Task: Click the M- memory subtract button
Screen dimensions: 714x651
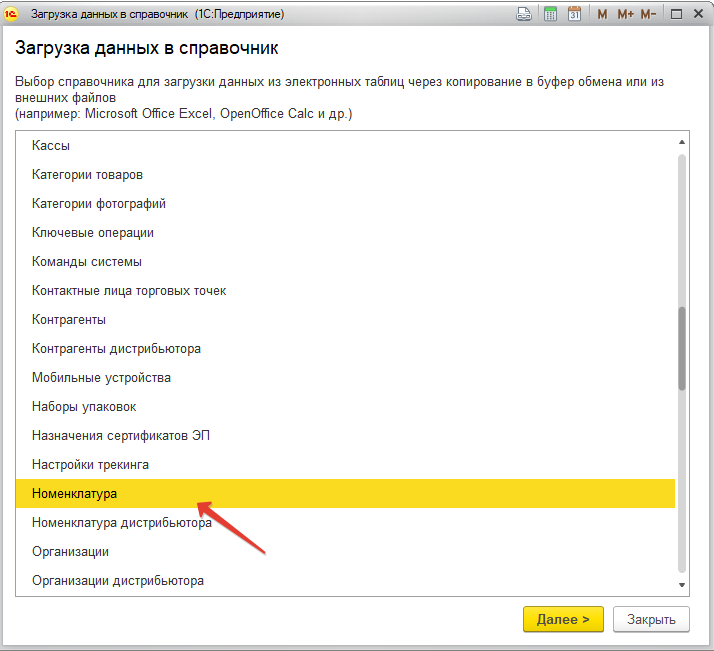Action: tap(648, 15)
